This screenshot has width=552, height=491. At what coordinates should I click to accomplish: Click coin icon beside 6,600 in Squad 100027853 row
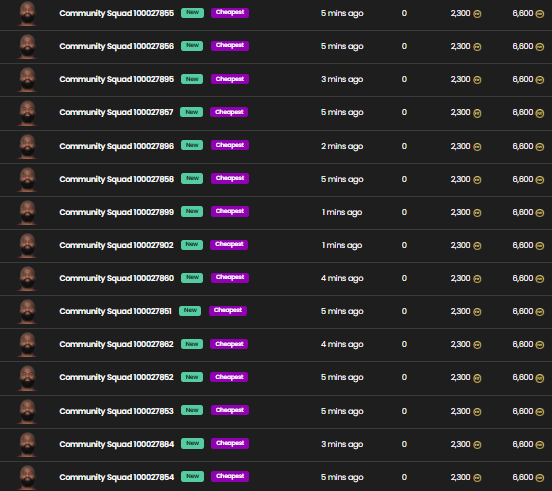[540, 412]
